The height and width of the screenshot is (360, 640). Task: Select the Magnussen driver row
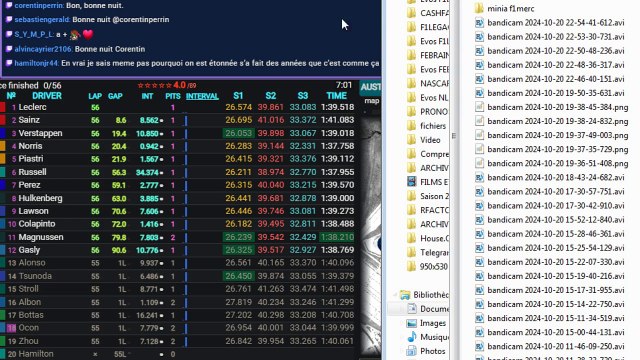178,237
